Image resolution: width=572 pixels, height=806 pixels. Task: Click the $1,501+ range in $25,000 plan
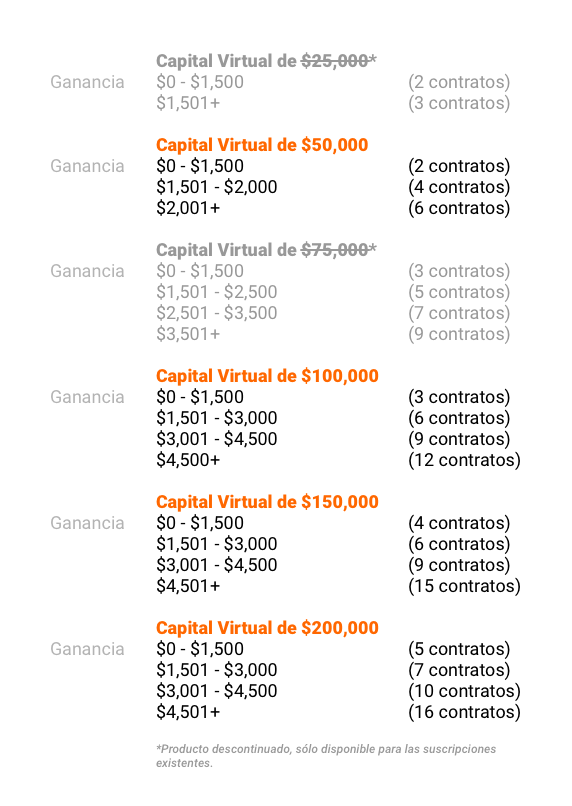(188, 103)
